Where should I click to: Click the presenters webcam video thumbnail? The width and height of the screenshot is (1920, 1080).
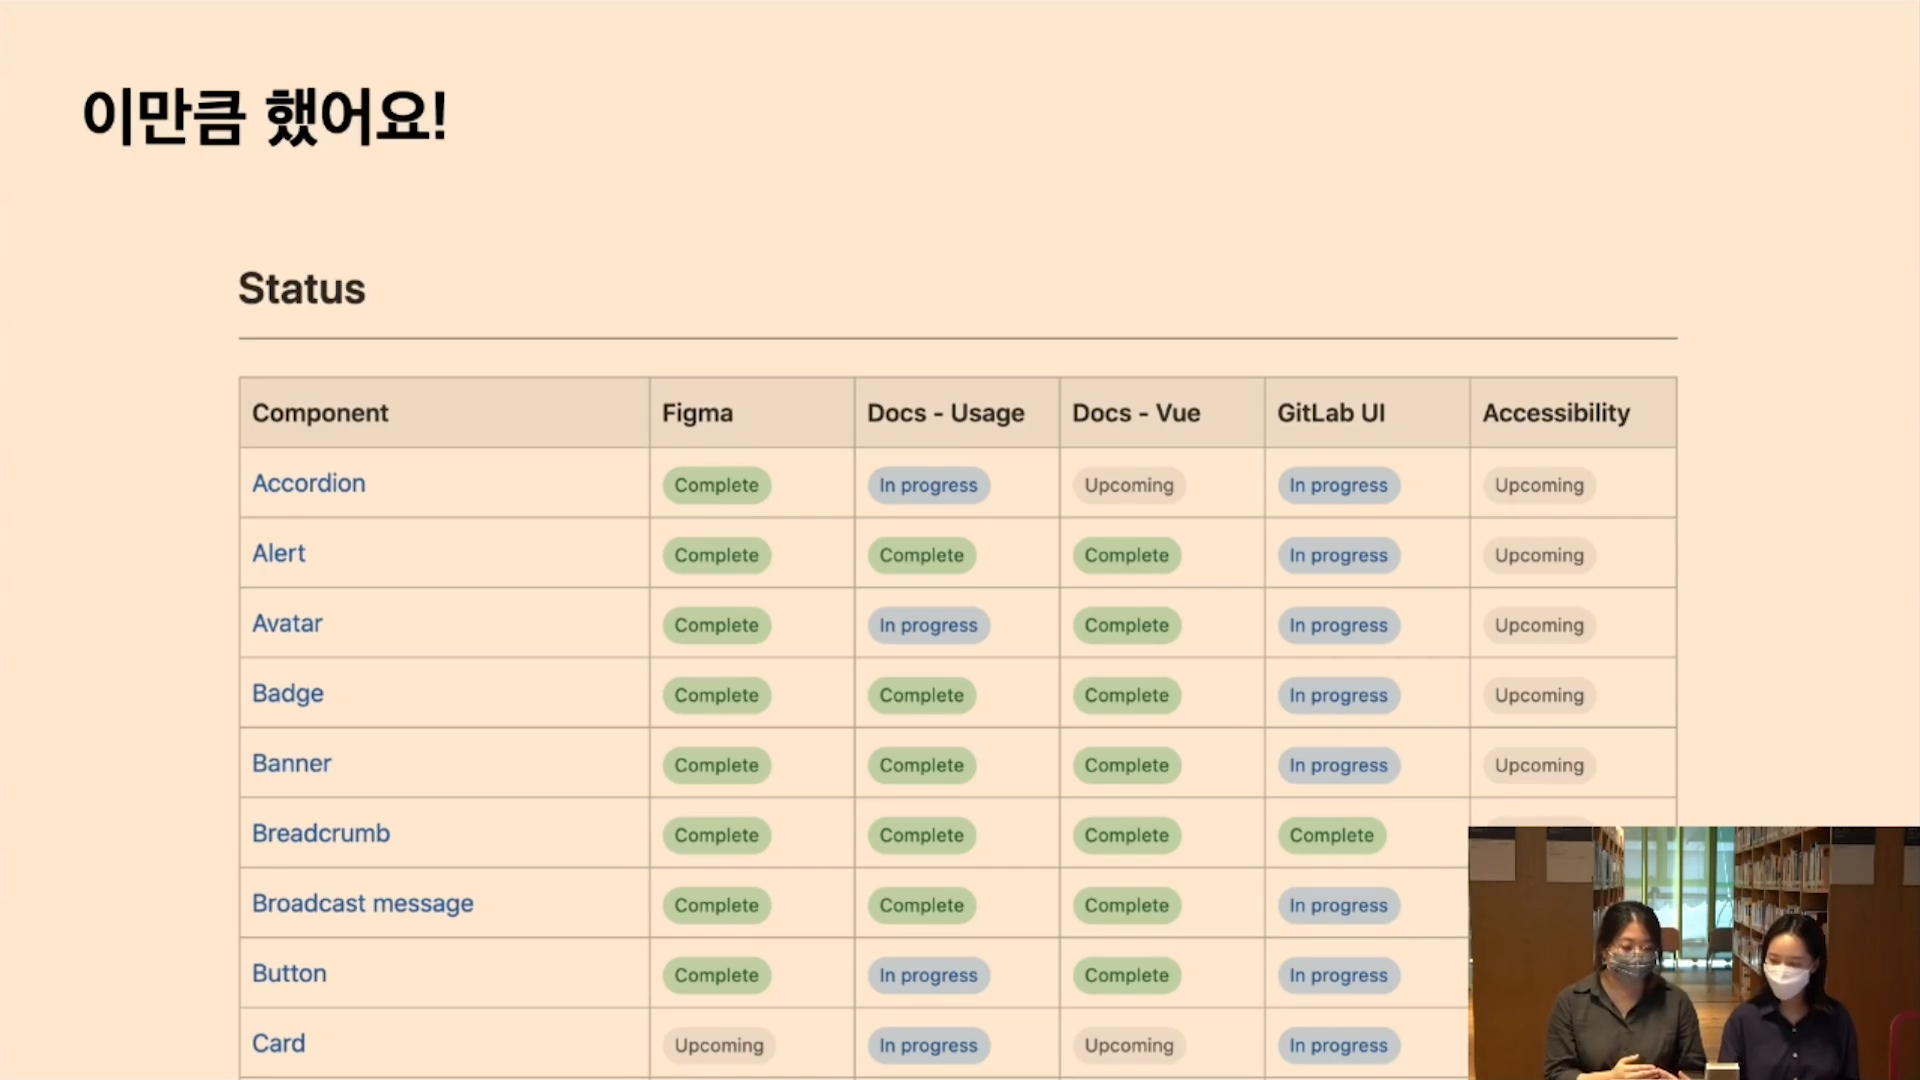pos(1693,952)
